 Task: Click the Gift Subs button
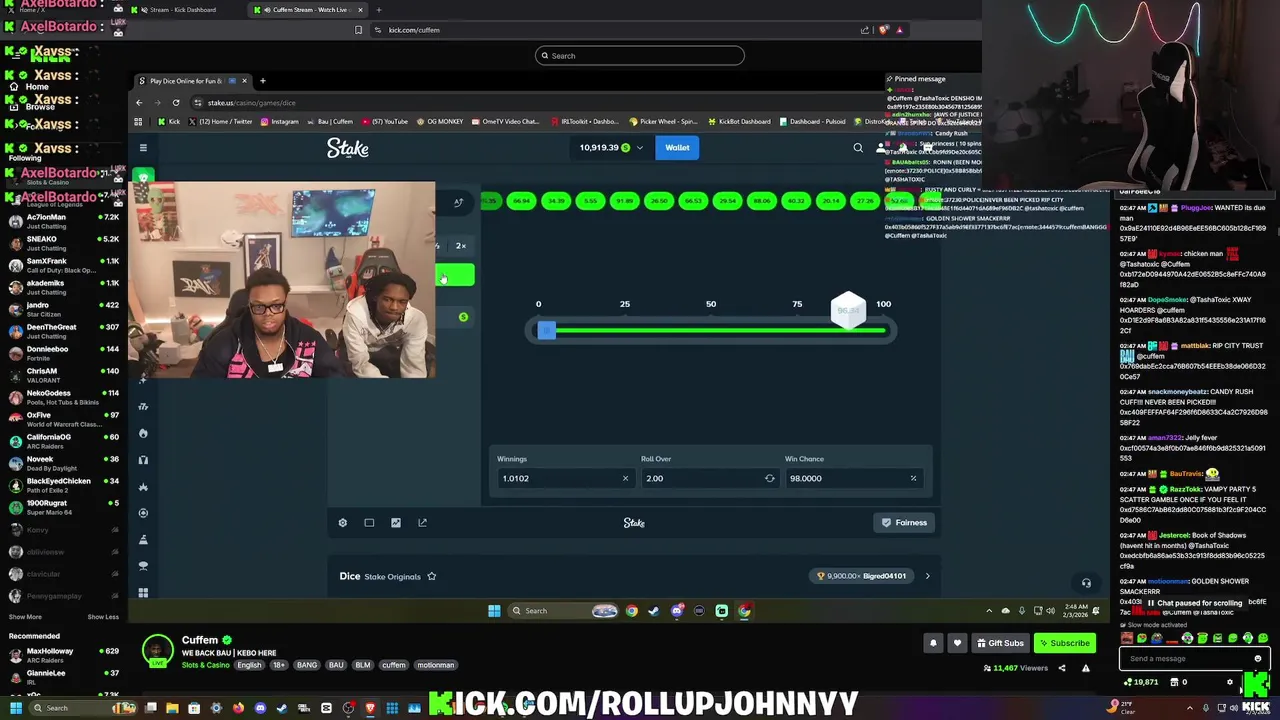tap(999, 643)
